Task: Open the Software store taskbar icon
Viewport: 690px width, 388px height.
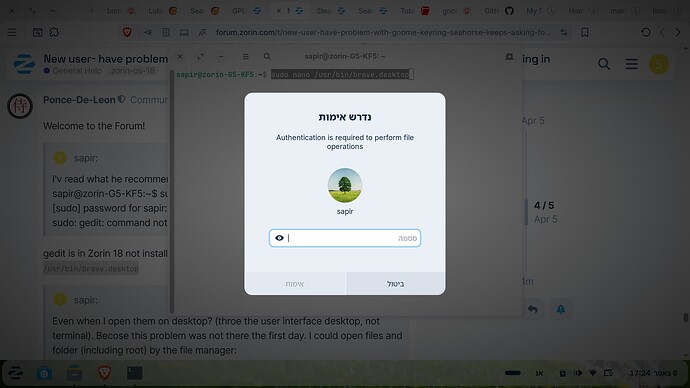Action: tap(44, 373)
